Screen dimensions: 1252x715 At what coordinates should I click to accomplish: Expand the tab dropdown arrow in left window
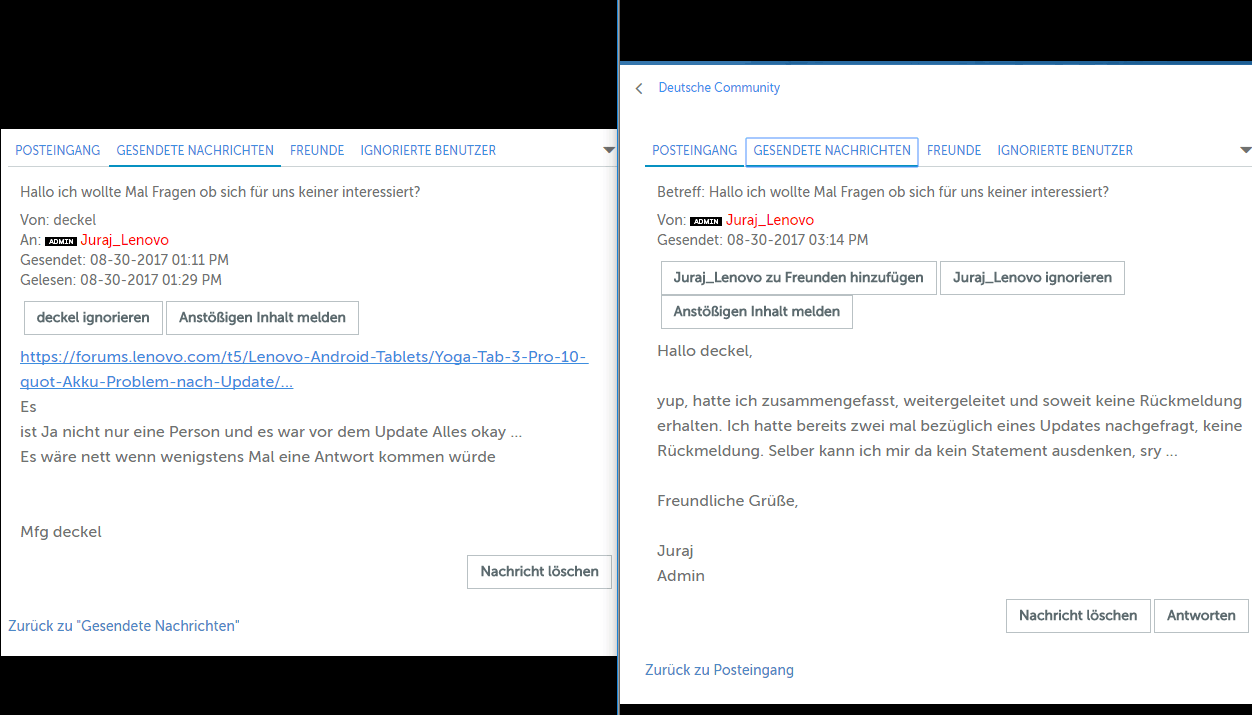click(x=609, y=150)
